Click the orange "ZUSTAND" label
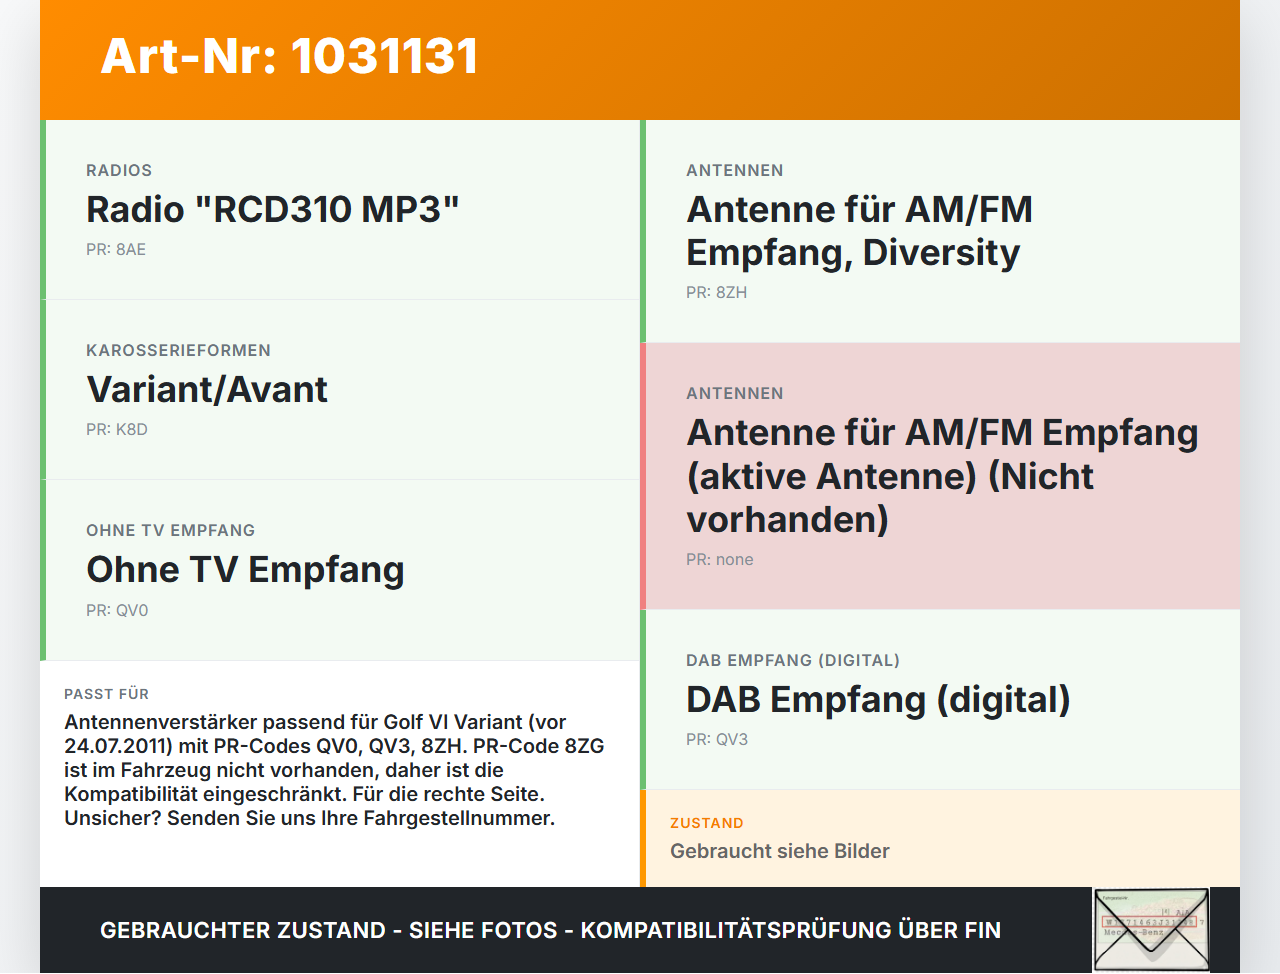The height and width of the screenshot is (974, 1280). point(707,824)
